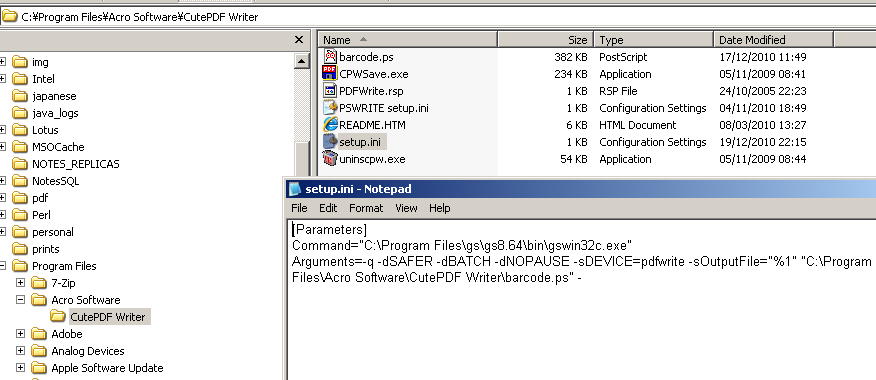Expand the 7-Zip folder node
876x380 pixels.
20,283
